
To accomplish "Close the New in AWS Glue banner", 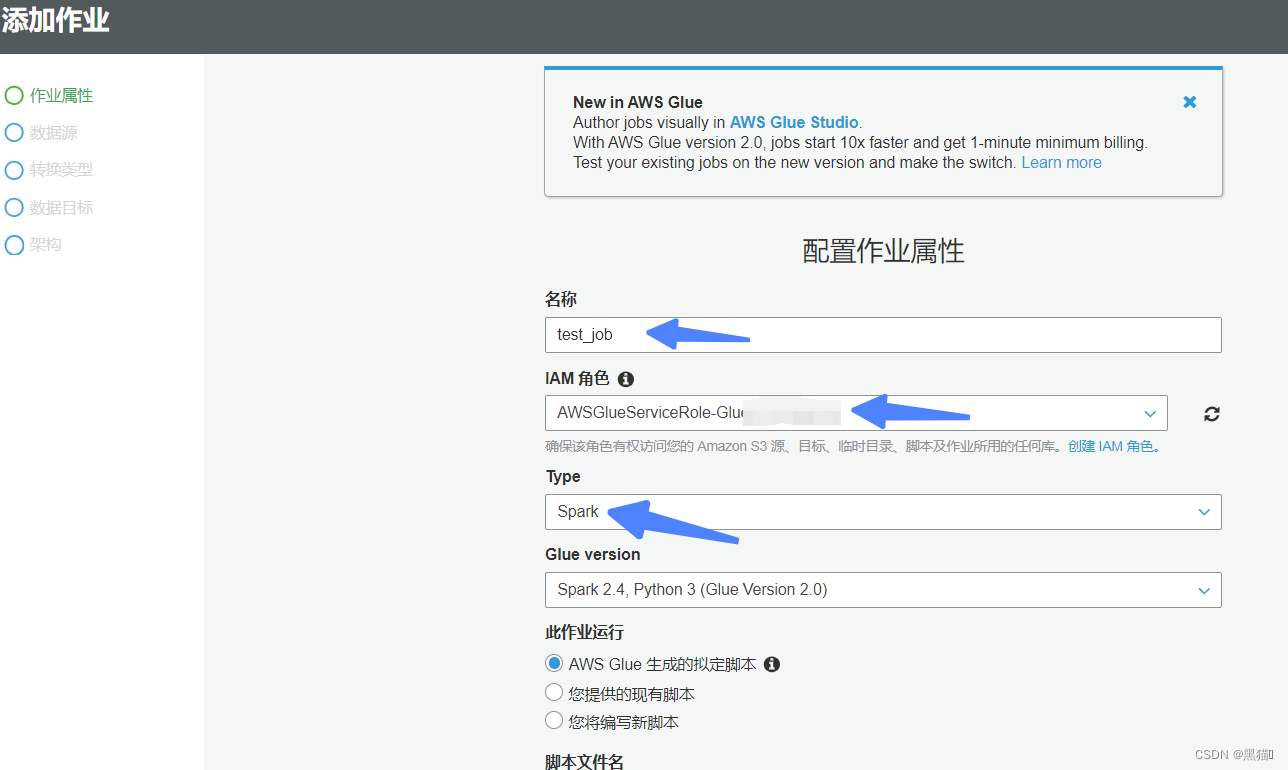I will [x=1190, y=102].
